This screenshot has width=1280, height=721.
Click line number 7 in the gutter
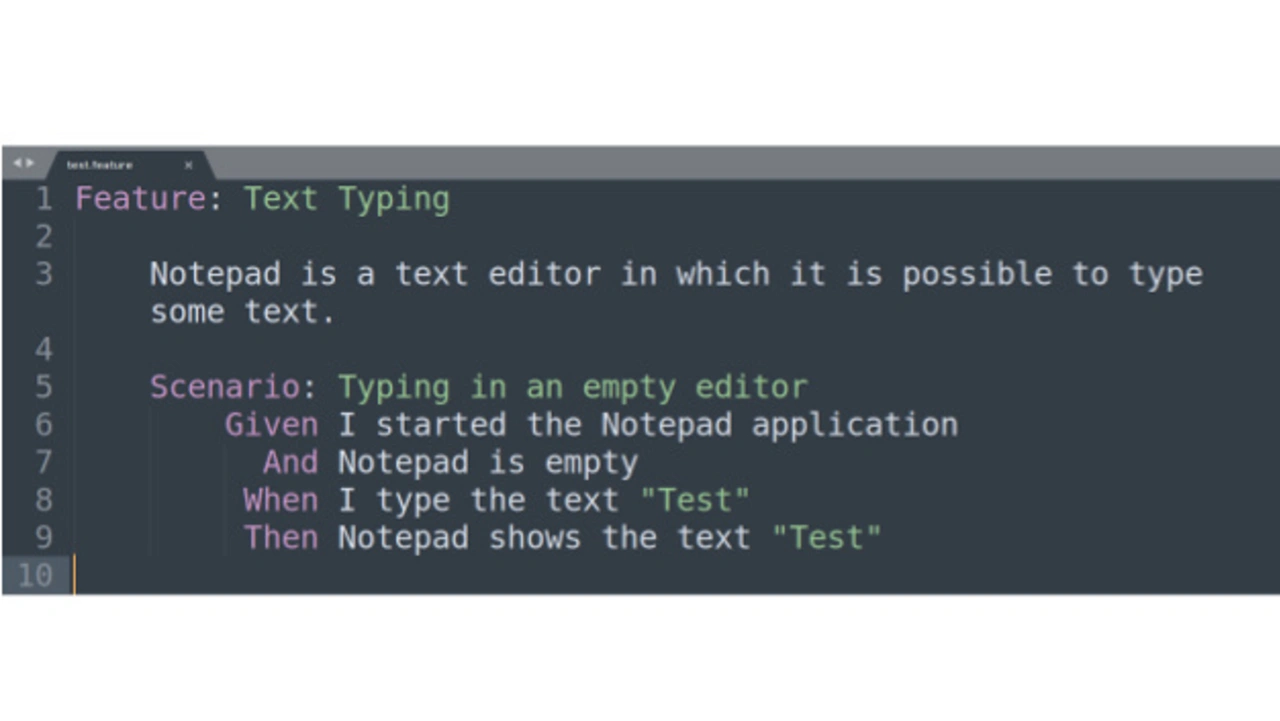tap(43, 462)
